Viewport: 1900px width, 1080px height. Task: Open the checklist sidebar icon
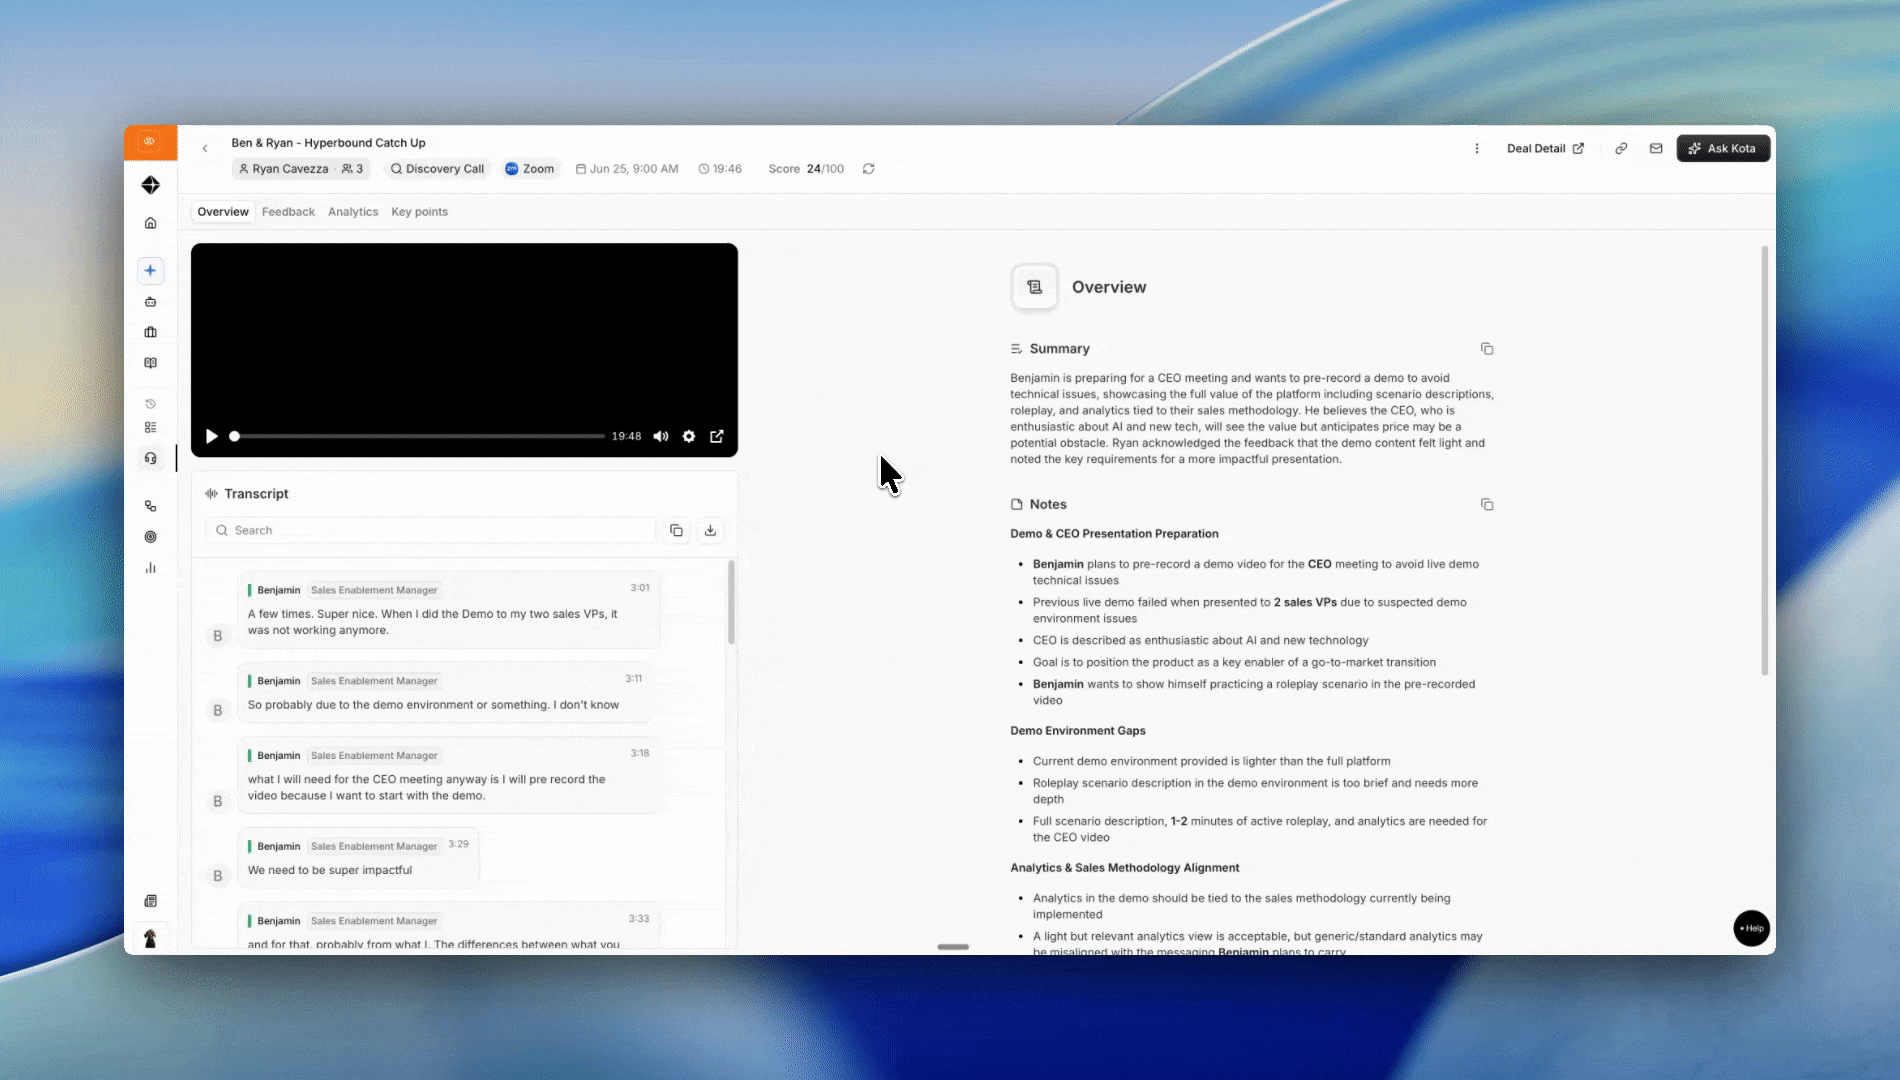click(x=150, y=427)
